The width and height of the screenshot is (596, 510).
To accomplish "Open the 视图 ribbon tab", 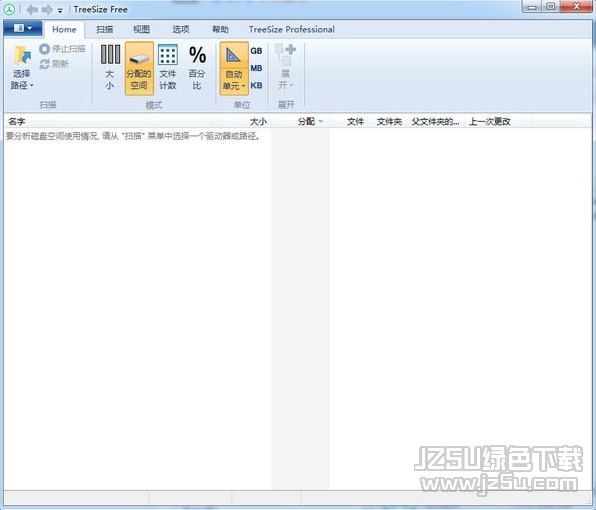I will (x=141, y=29).
